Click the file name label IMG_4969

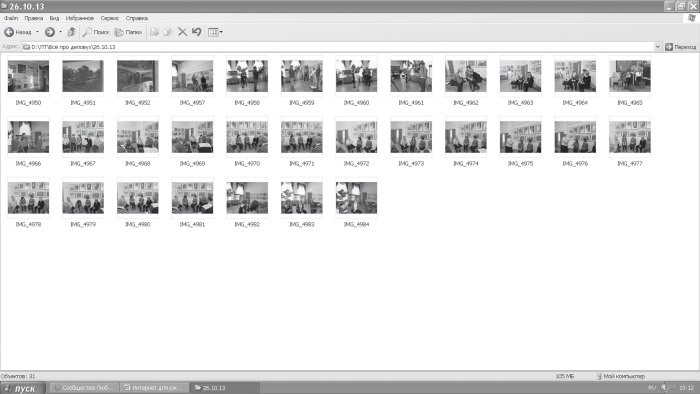coord(192,164)
